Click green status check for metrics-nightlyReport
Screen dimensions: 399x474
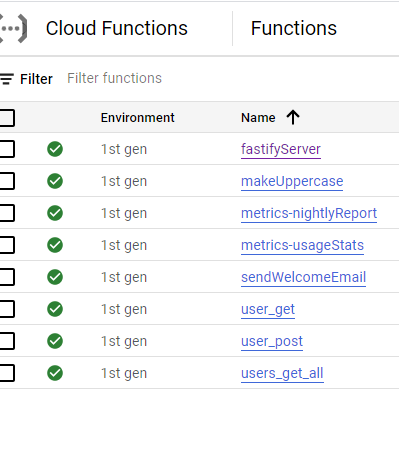pos(55,213)
